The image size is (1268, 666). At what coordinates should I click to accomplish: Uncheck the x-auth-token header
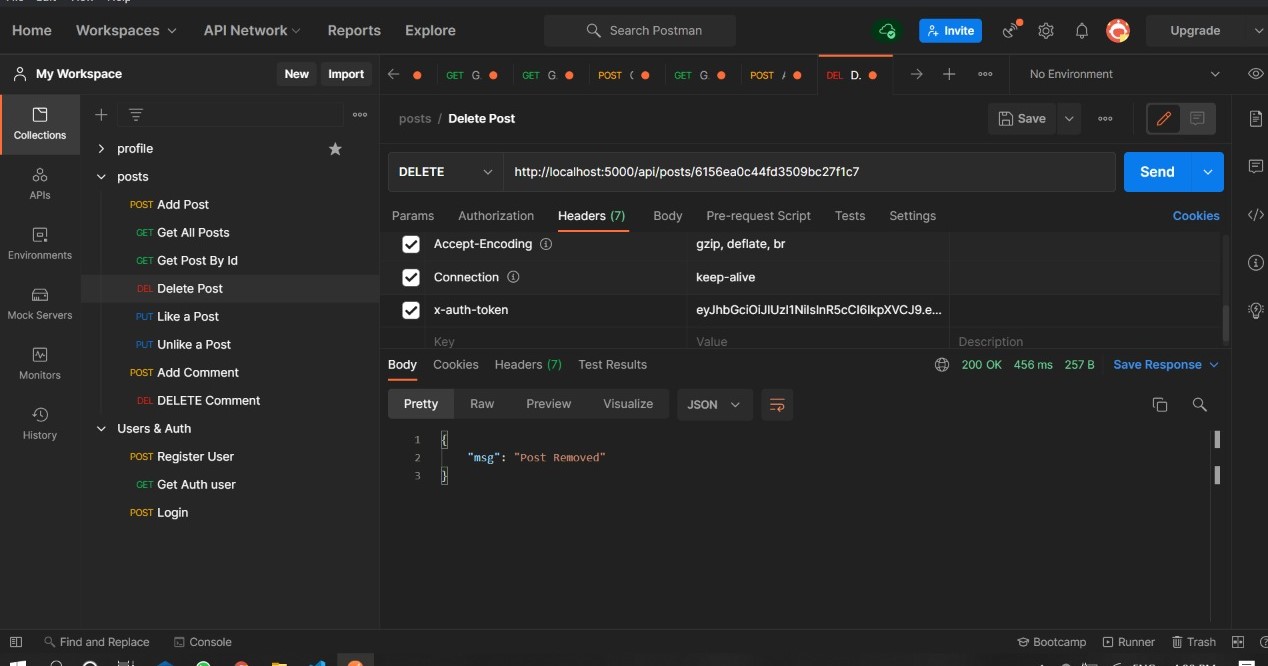[410, 310]
